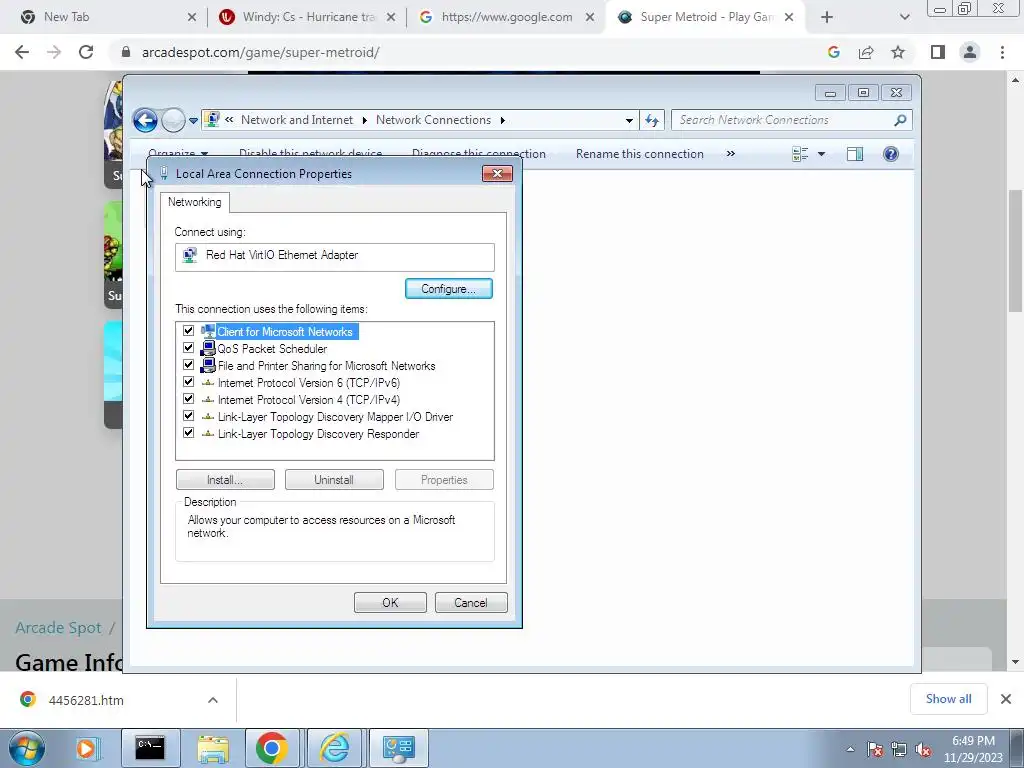This screenshot has width=1024, height=768.
Task: Open a new Chrome tab with plus
Action: click(x=827, y=17)
